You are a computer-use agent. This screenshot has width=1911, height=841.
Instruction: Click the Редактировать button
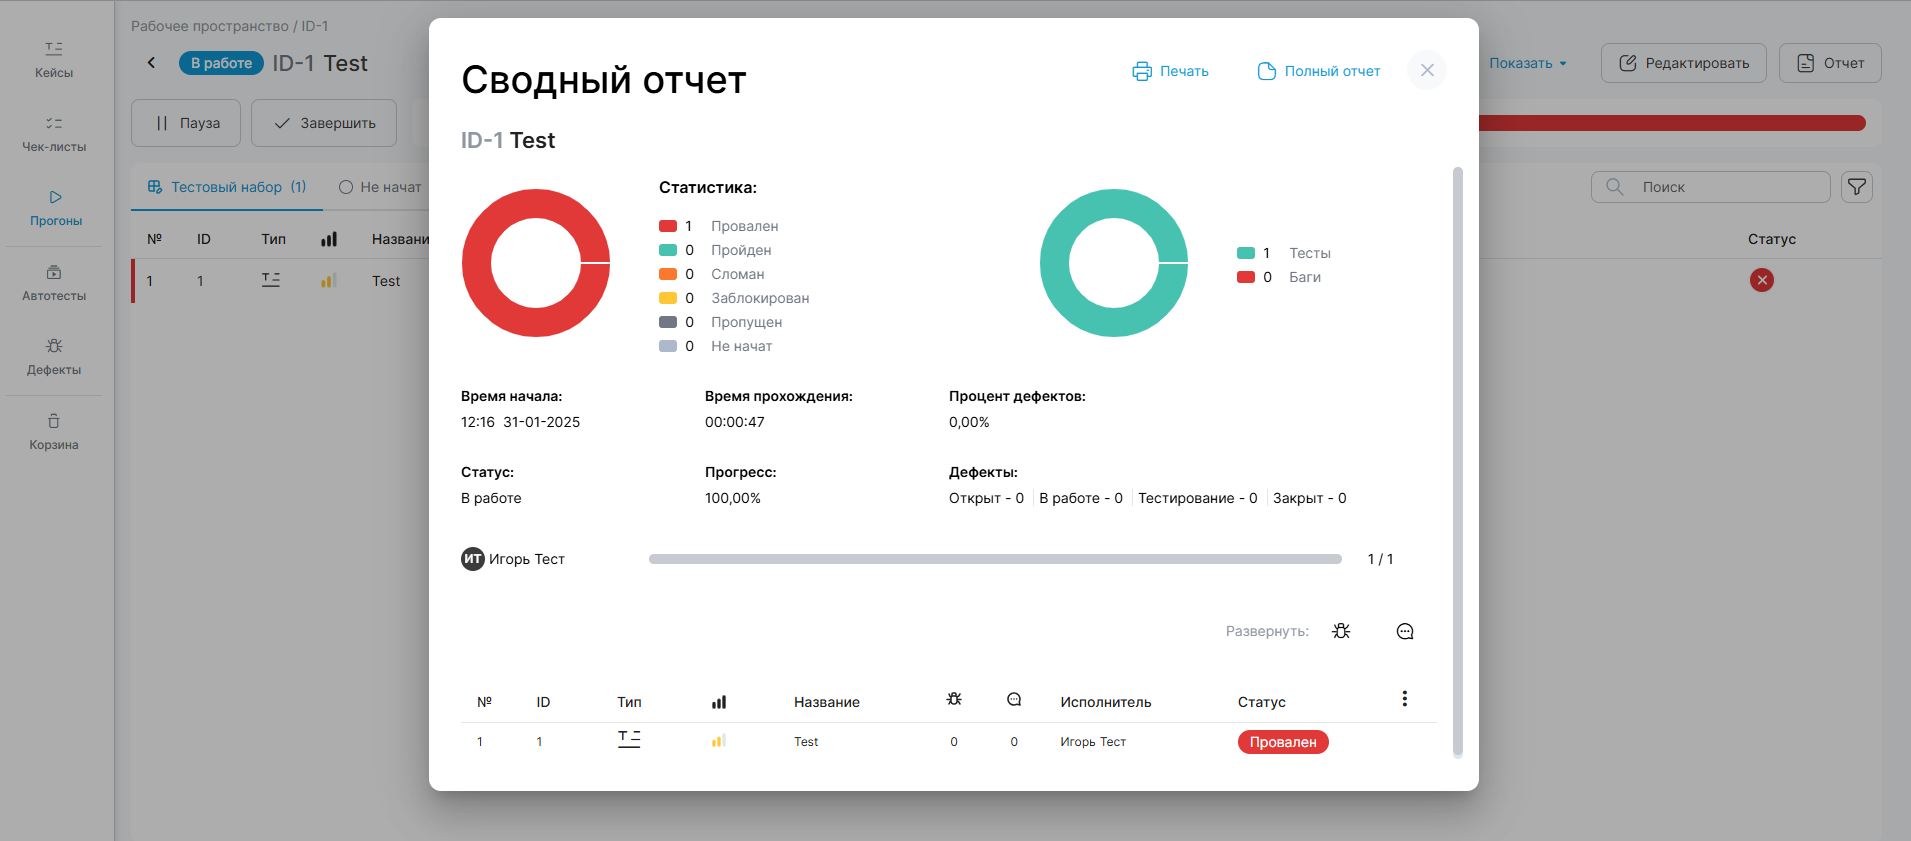[1684, 63]
